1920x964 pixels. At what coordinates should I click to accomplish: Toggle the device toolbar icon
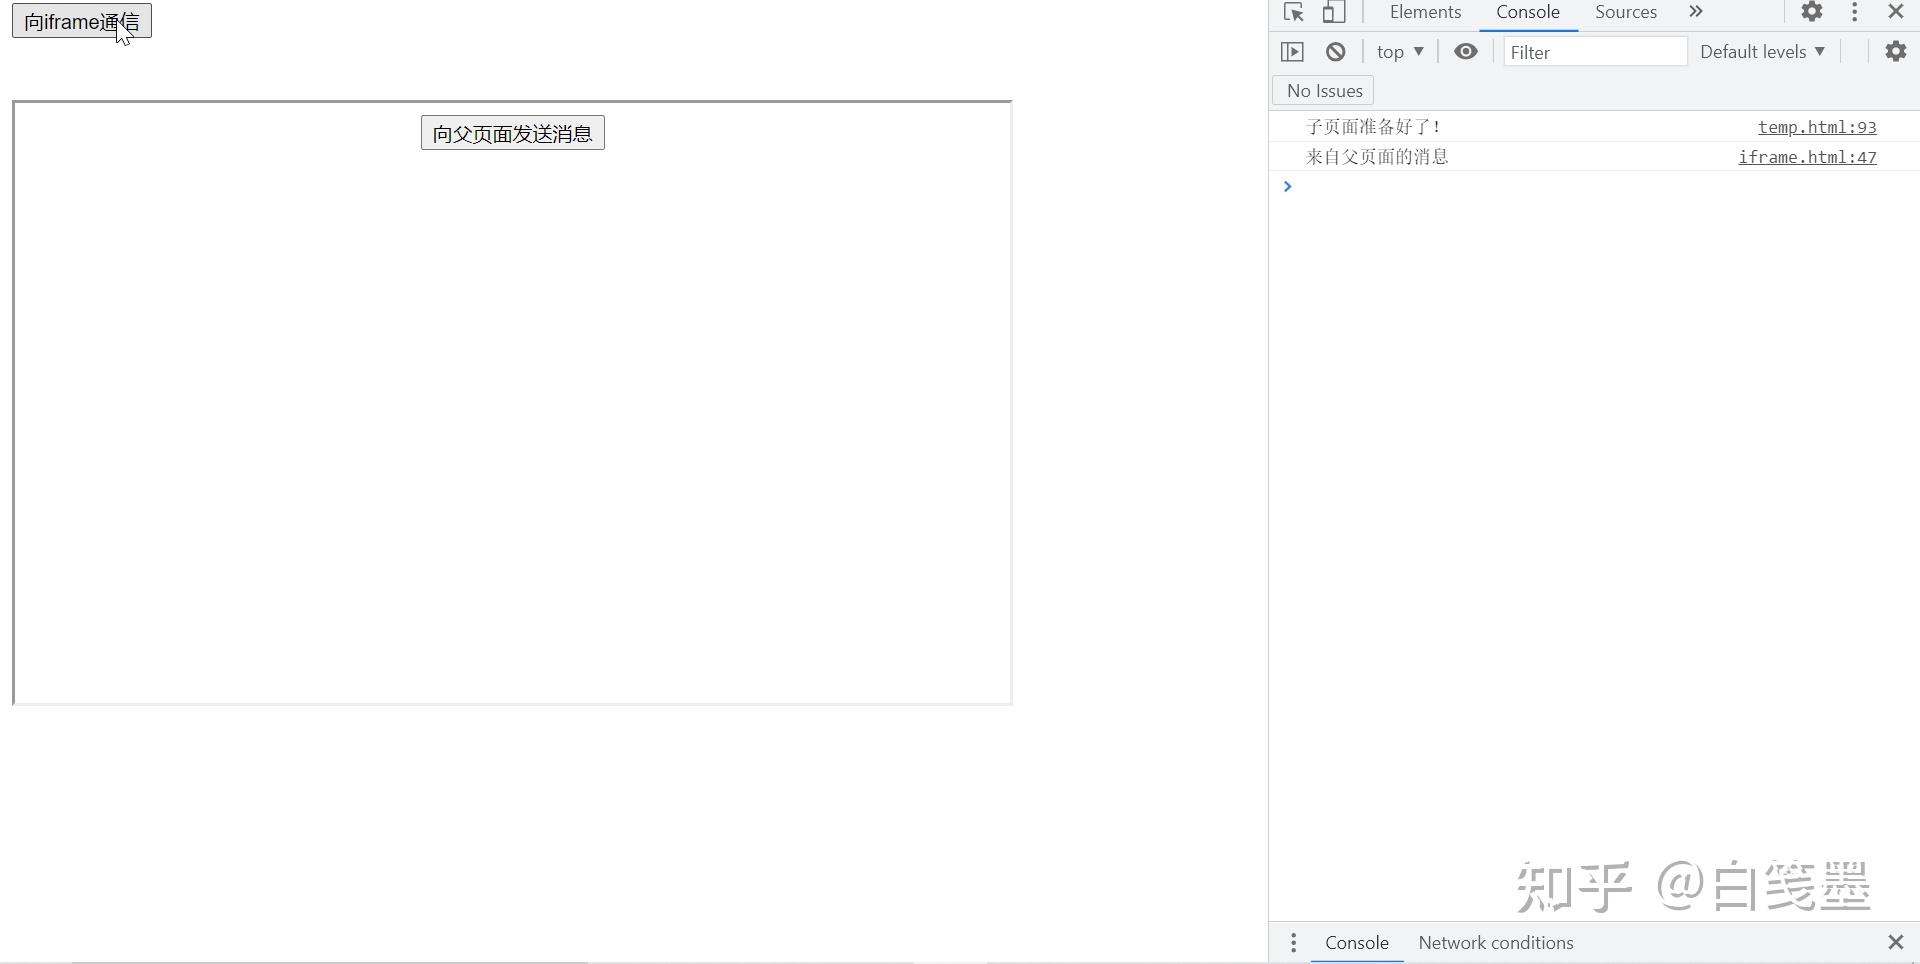coord(1334,12)
